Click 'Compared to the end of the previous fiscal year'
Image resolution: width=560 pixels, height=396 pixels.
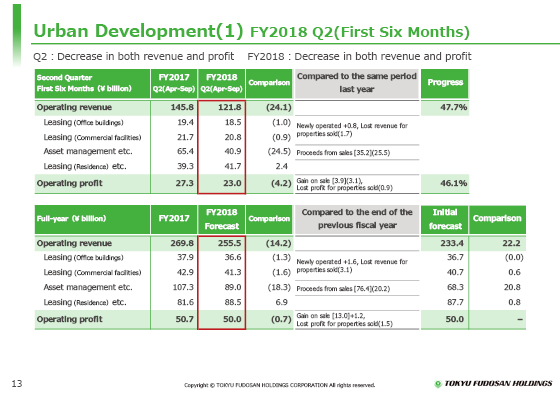357,219
